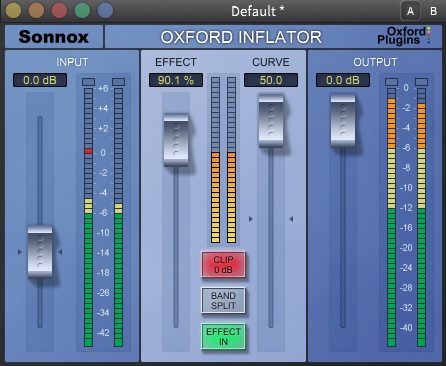446x366 pixels.
Task: Reset left input meter peak indicator
Action: tap(88, 82)
